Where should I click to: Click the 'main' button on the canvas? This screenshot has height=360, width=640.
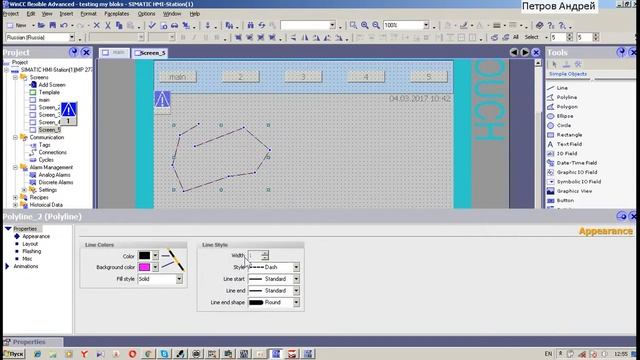click(178, 77)
